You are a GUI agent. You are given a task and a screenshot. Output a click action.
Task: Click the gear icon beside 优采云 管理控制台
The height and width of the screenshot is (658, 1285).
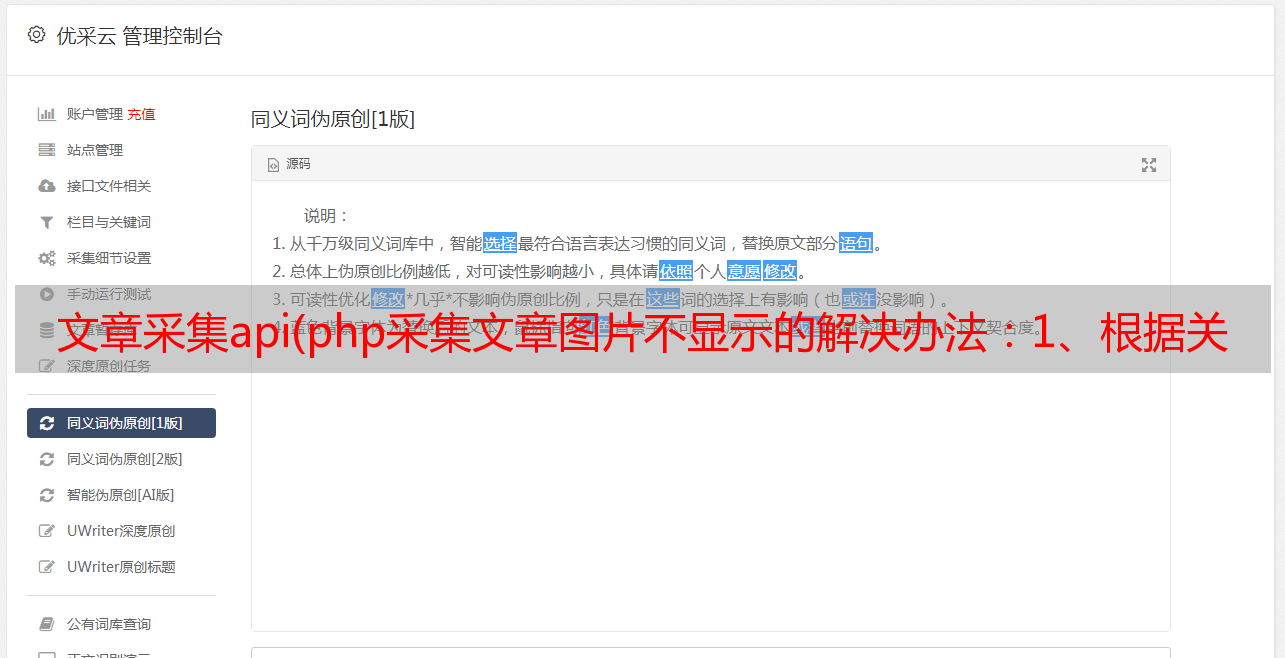click(x=36, y=35)
